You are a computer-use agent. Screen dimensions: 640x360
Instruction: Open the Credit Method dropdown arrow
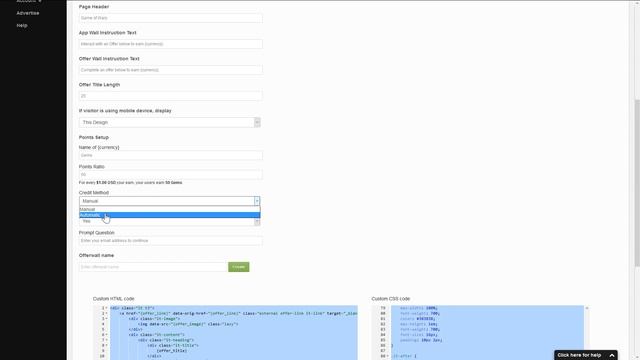[257, 201]
